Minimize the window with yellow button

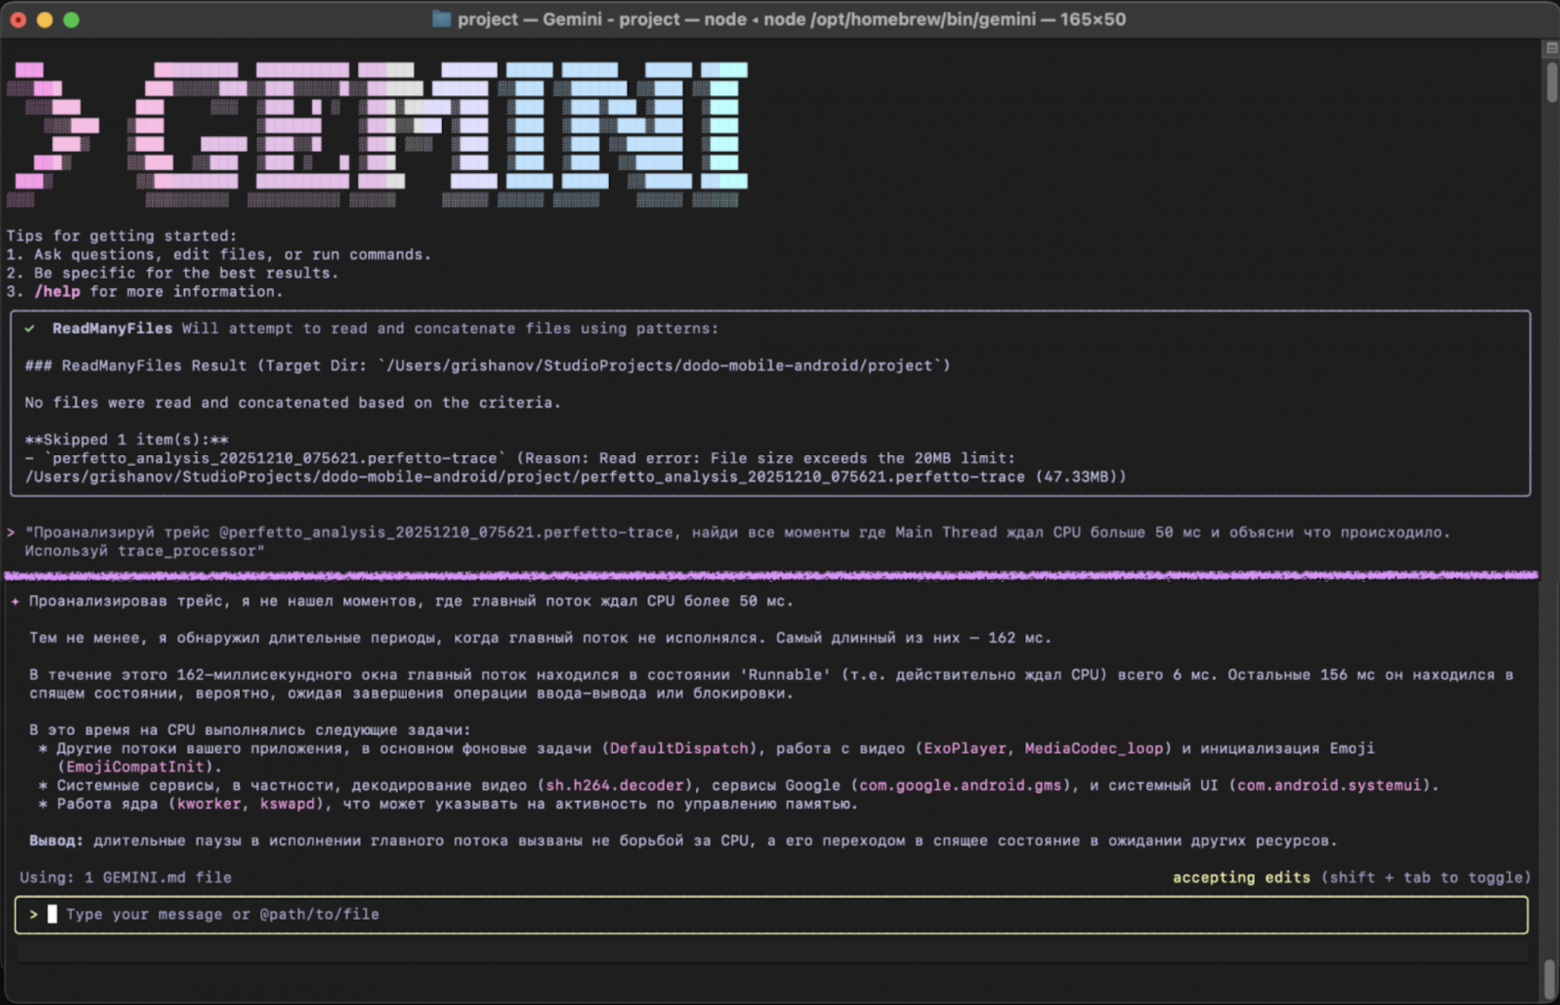45,20
